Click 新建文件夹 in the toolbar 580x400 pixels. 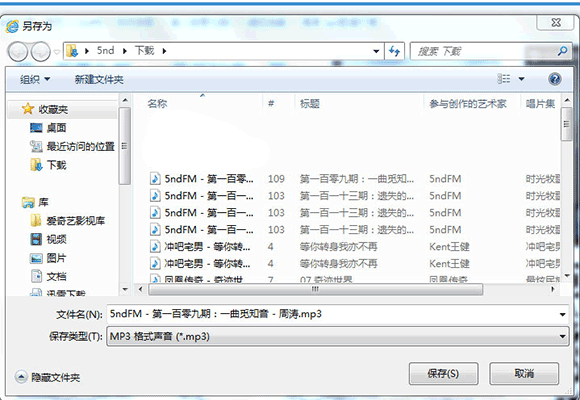(99, 79)
